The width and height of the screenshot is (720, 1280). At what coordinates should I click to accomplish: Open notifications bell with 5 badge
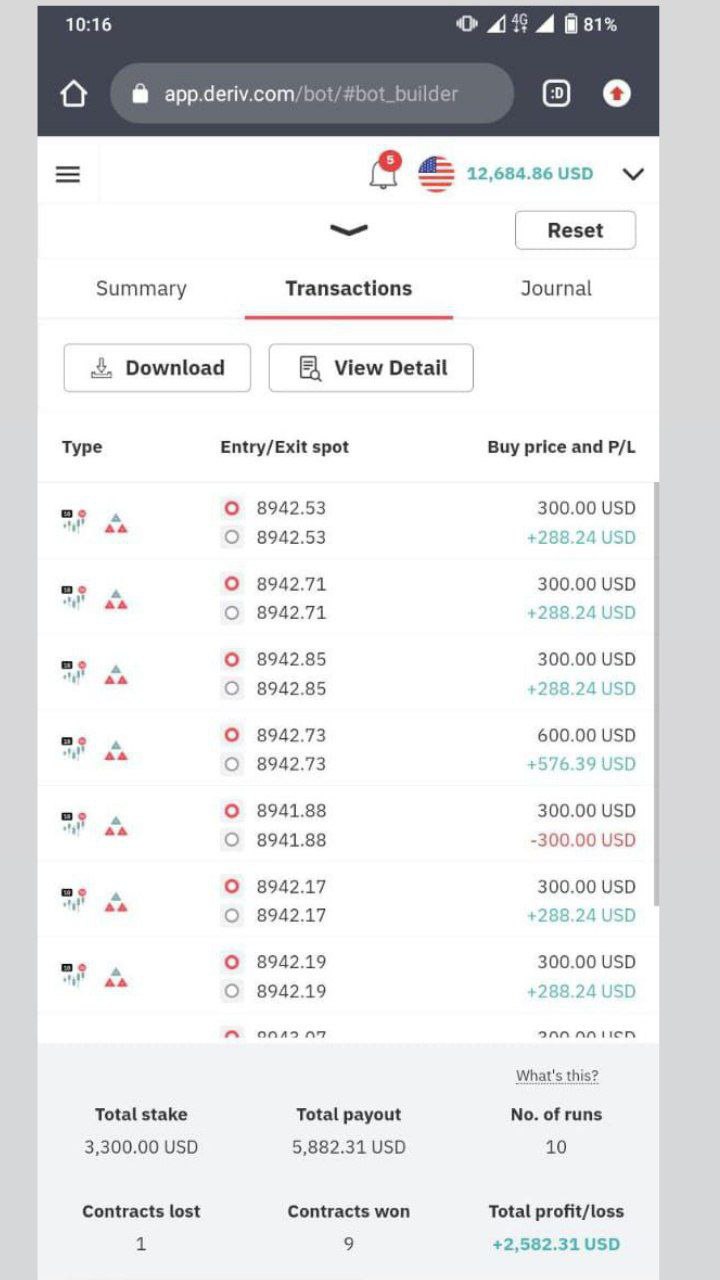(x=384, y=171)
